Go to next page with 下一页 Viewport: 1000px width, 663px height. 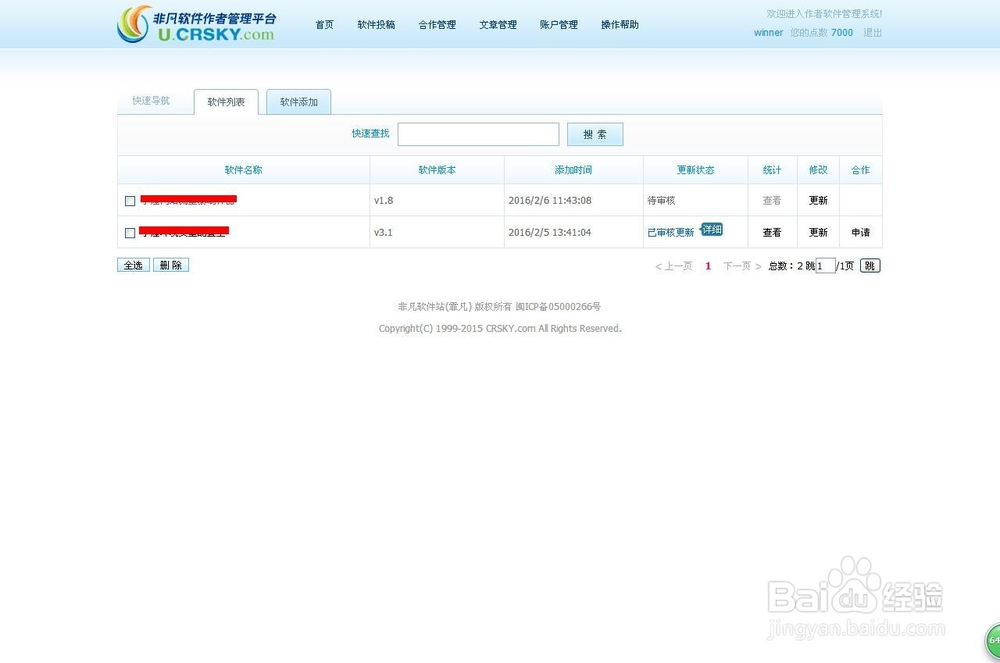pyautogui.click(x=737, y=265)
